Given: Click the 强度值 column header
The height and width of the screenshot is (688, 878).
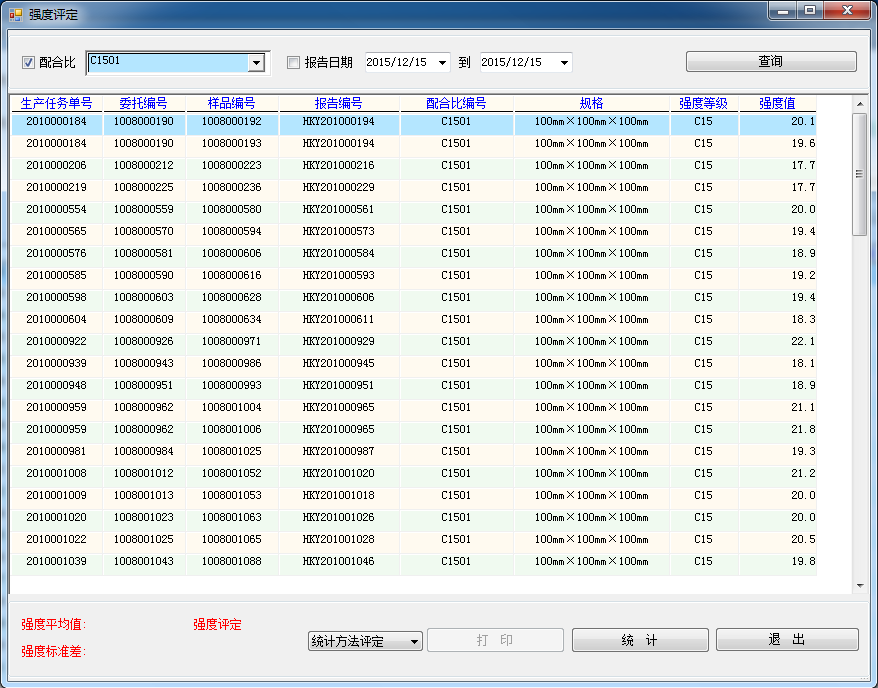Looking at the screenshot, I should [777, 103].
